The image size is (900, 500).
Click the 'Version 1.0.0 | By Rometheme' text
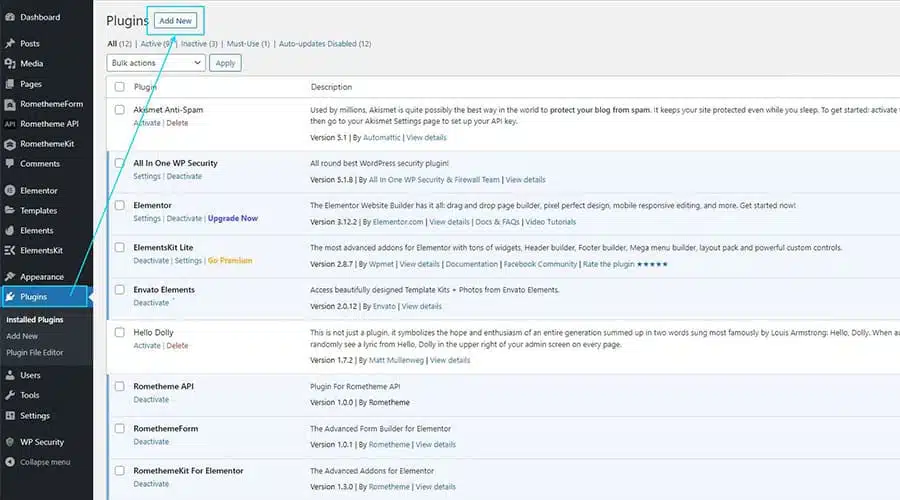[x=360, y=402]
